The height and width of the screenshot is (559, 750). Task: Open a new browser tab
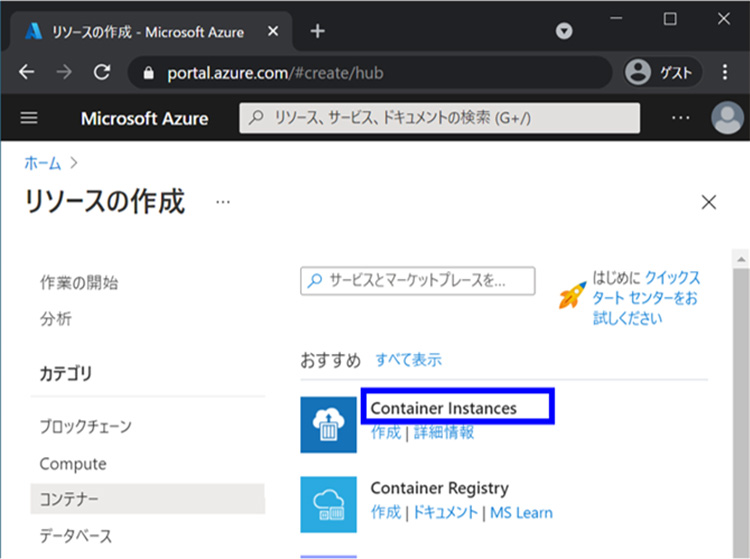point(318,31)
